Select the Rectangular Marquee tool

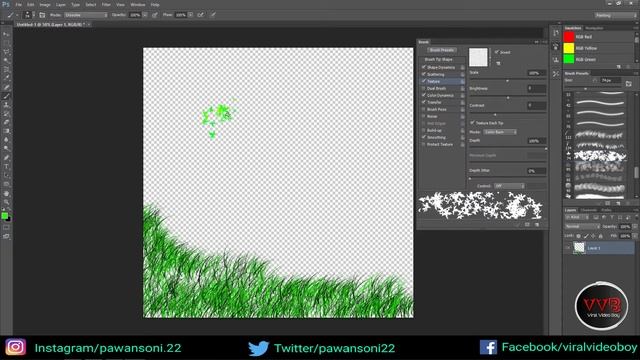pyautogui.click(x=6, y=43)
